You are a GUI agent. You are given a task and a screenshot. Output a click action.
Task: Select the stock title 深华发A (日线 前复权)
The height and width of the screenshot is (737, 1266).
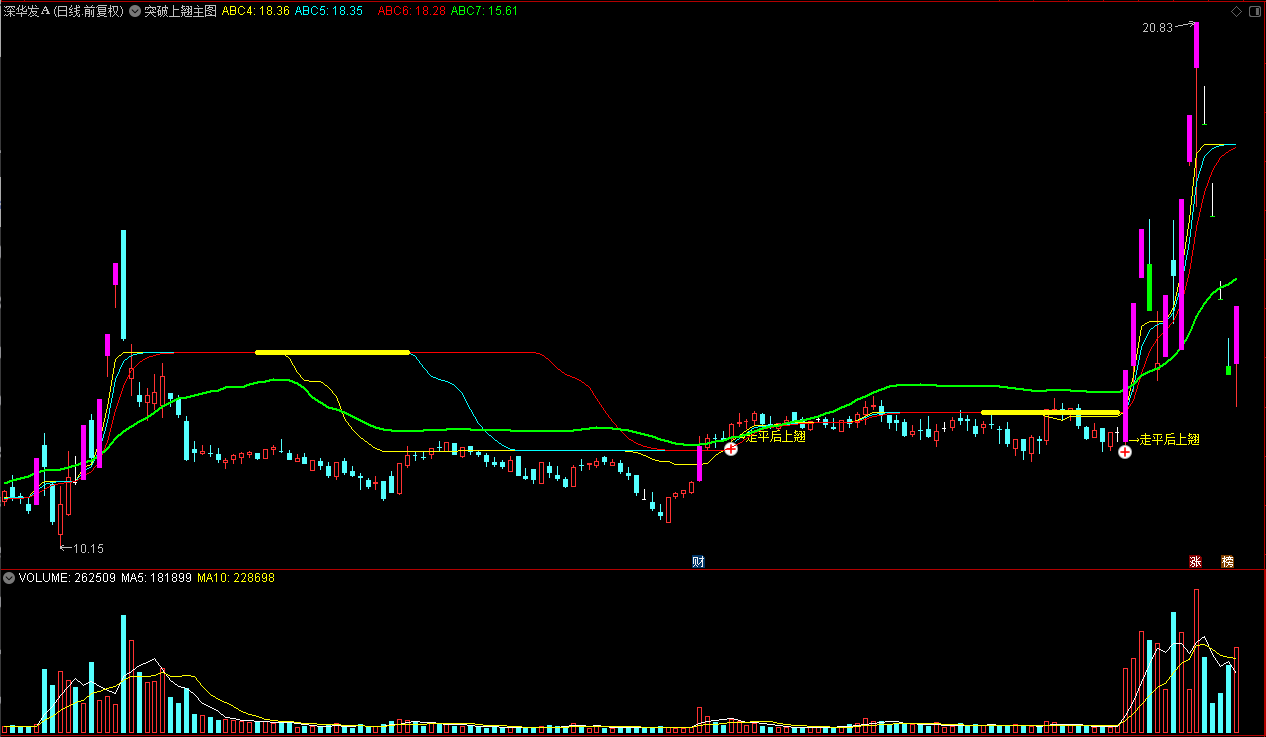[64, 11]
